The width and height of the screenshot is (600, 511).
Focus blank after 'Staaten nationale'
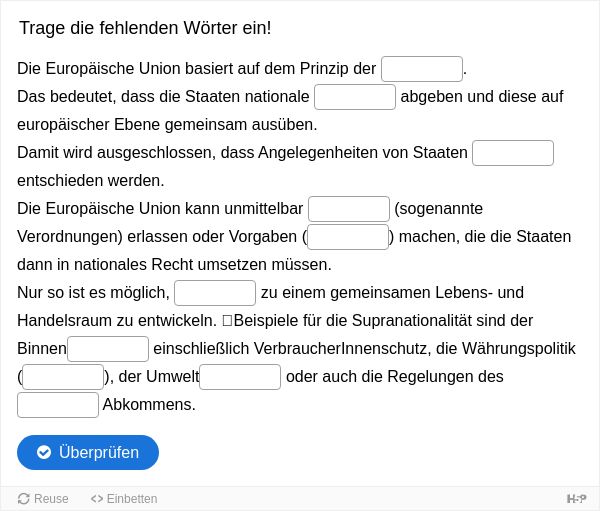[355, 97]
